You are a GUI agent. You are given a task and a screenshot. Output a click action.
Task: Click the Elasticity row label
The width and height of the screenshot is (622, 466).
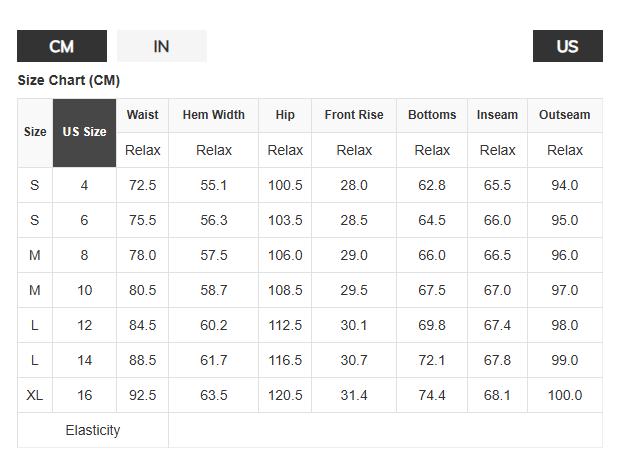[93, 430]
